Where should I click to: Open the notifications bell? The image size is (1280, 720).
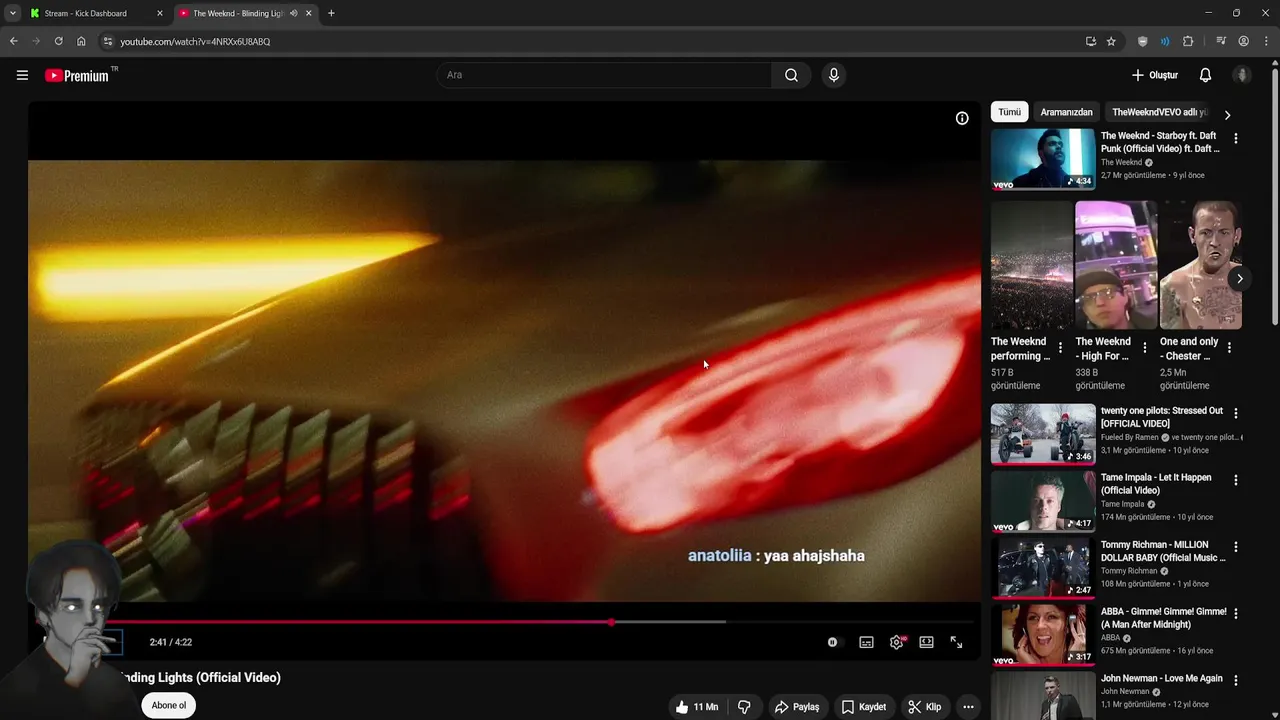pos(1205,75)
